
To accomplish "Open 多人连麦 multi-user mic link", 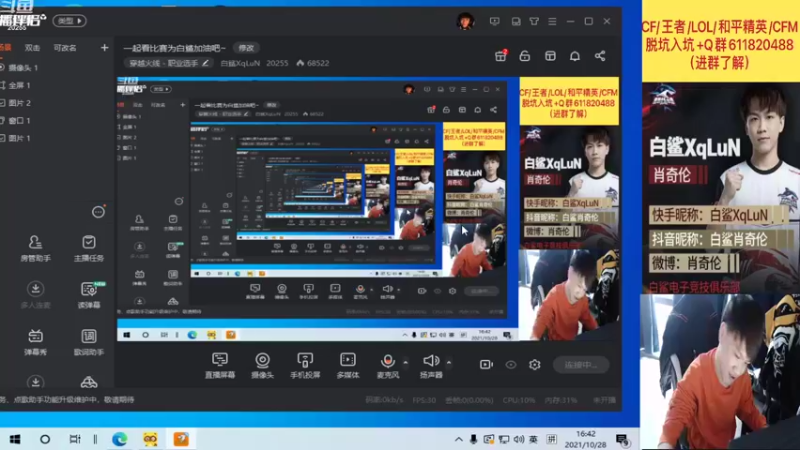I will 35,295.
